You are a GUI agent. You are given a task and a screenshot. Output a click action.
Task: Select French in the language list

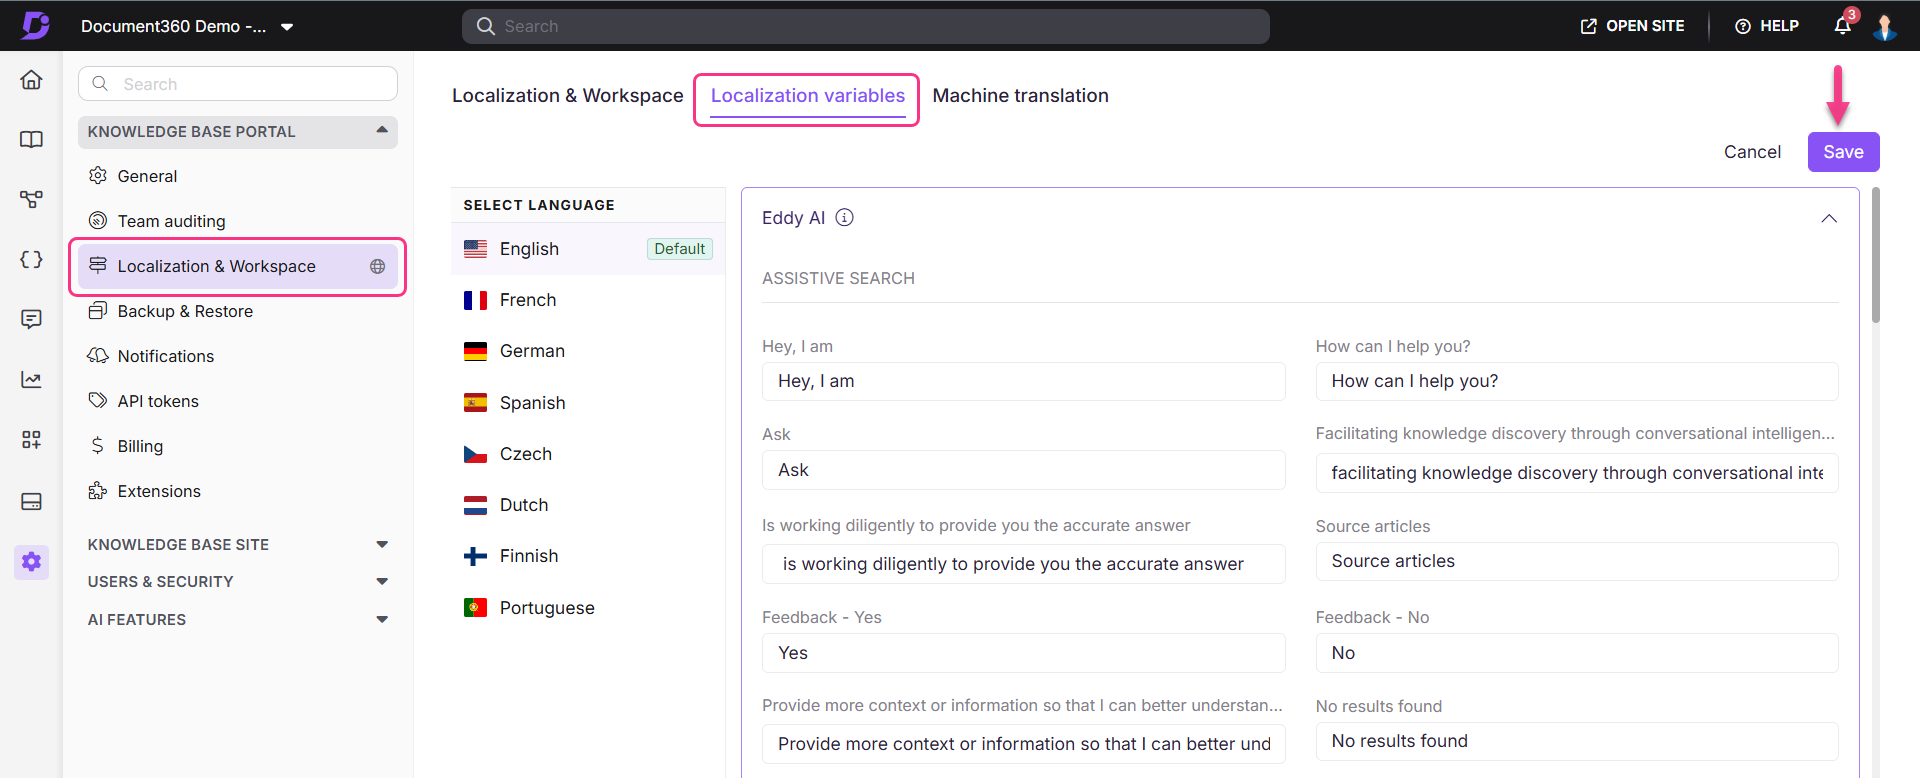click(x=528, y=300)
